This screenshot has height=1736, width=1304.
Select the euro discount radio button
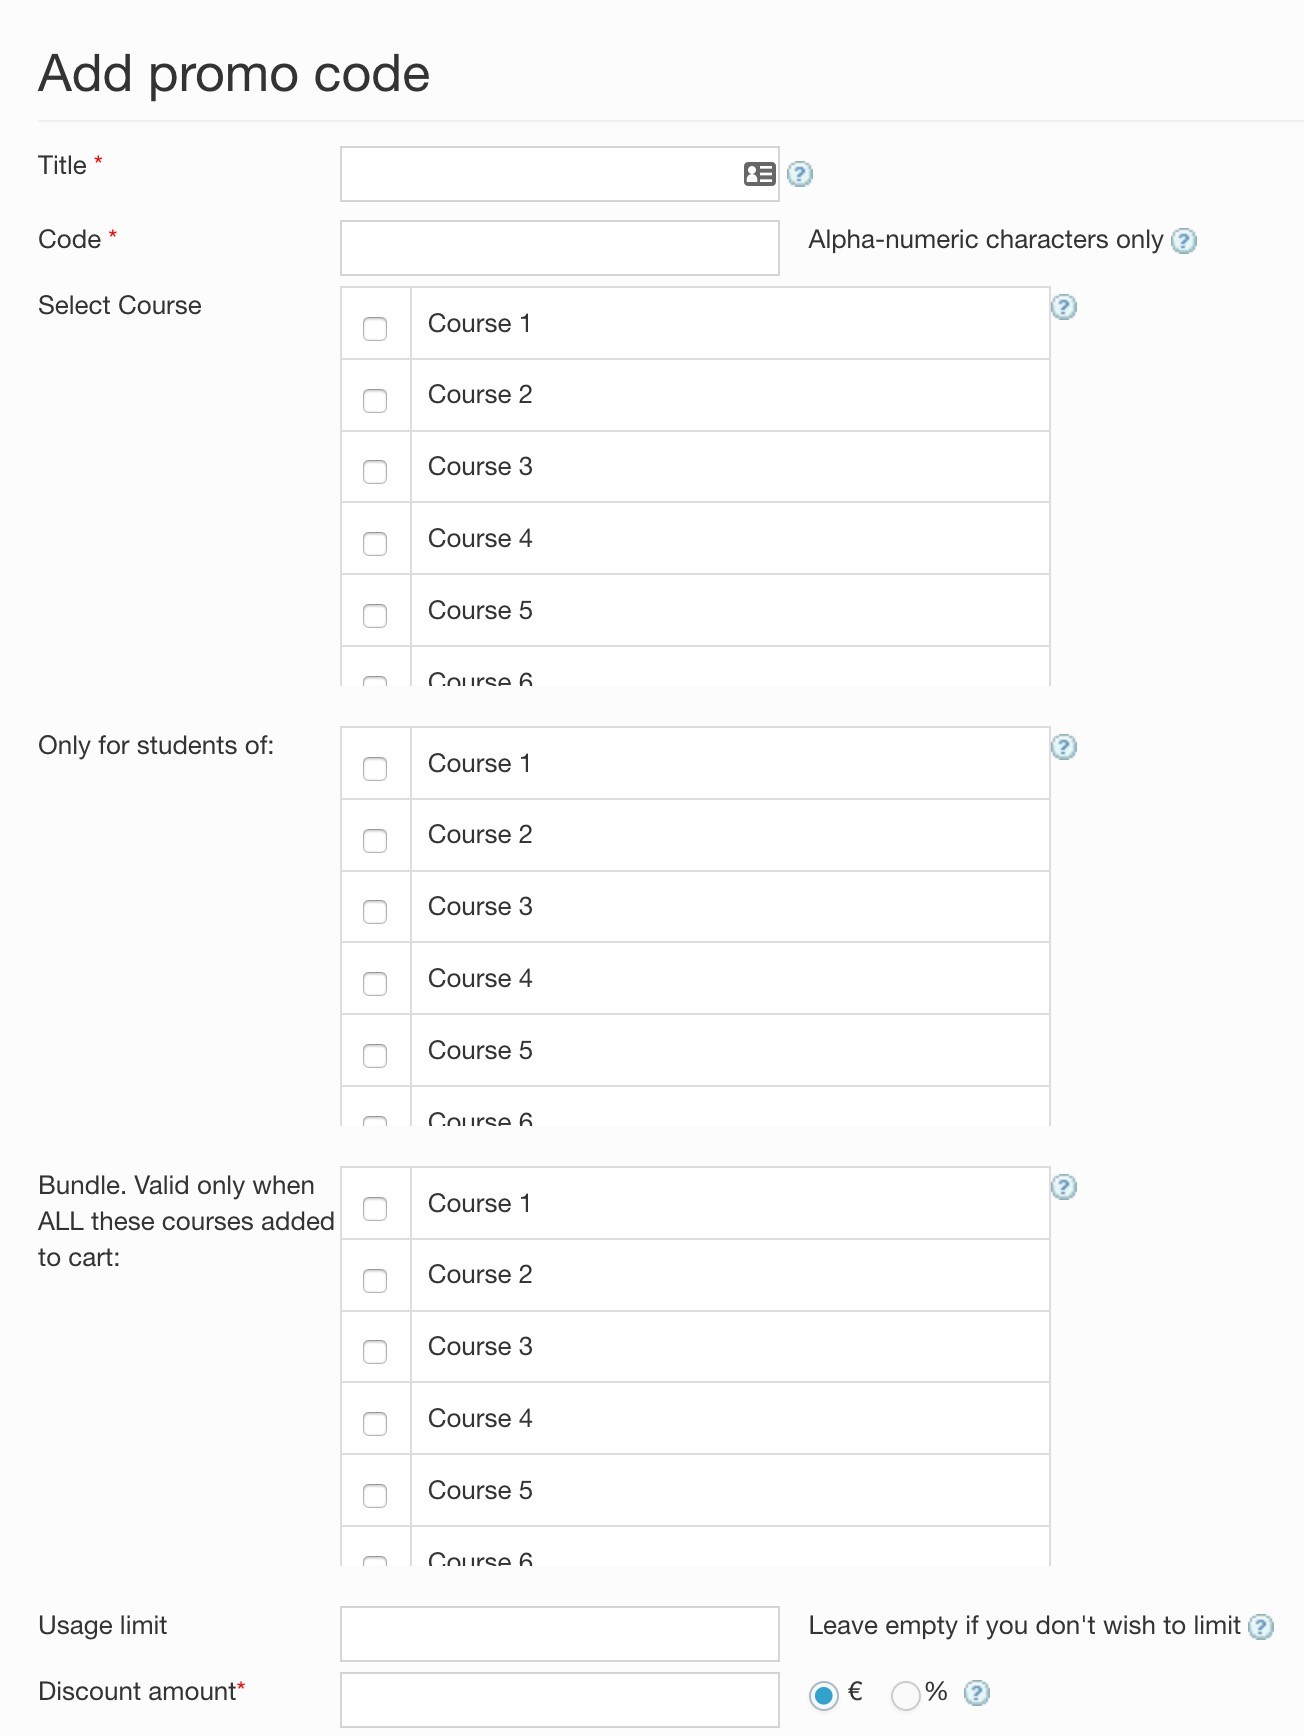point(823,1695)
